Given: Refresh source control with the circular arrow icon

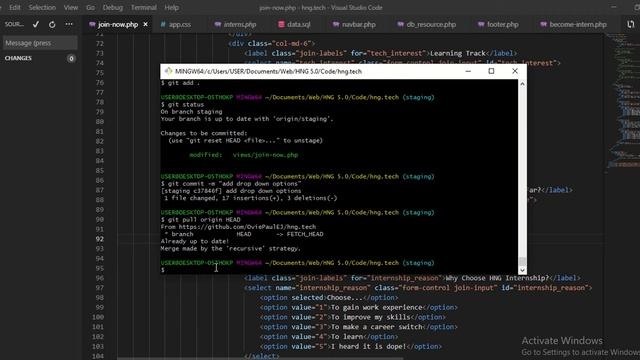Looking at the screenshot, I should click(52, 24).
